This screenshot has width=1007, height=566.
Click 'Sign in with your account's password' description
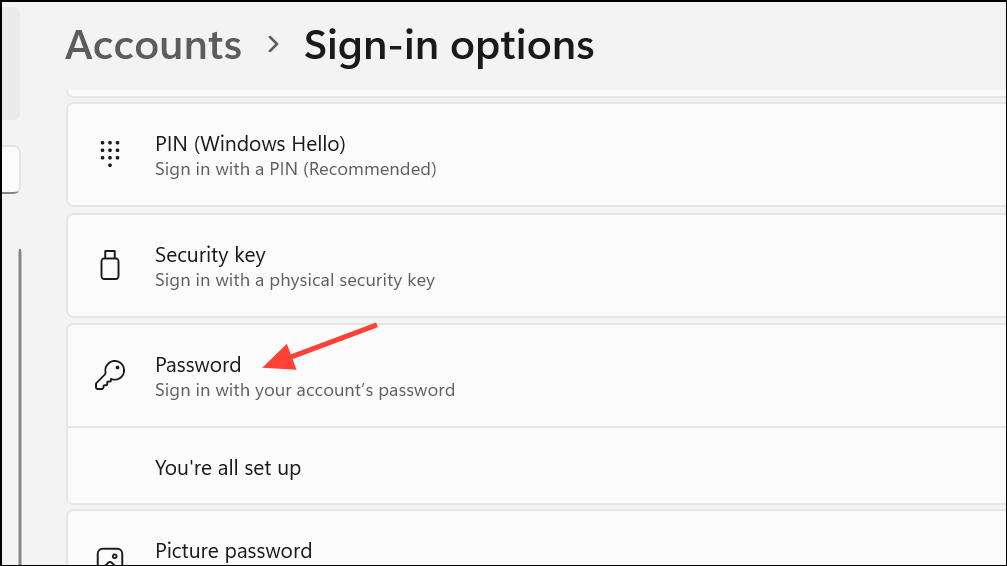(305, 390)
